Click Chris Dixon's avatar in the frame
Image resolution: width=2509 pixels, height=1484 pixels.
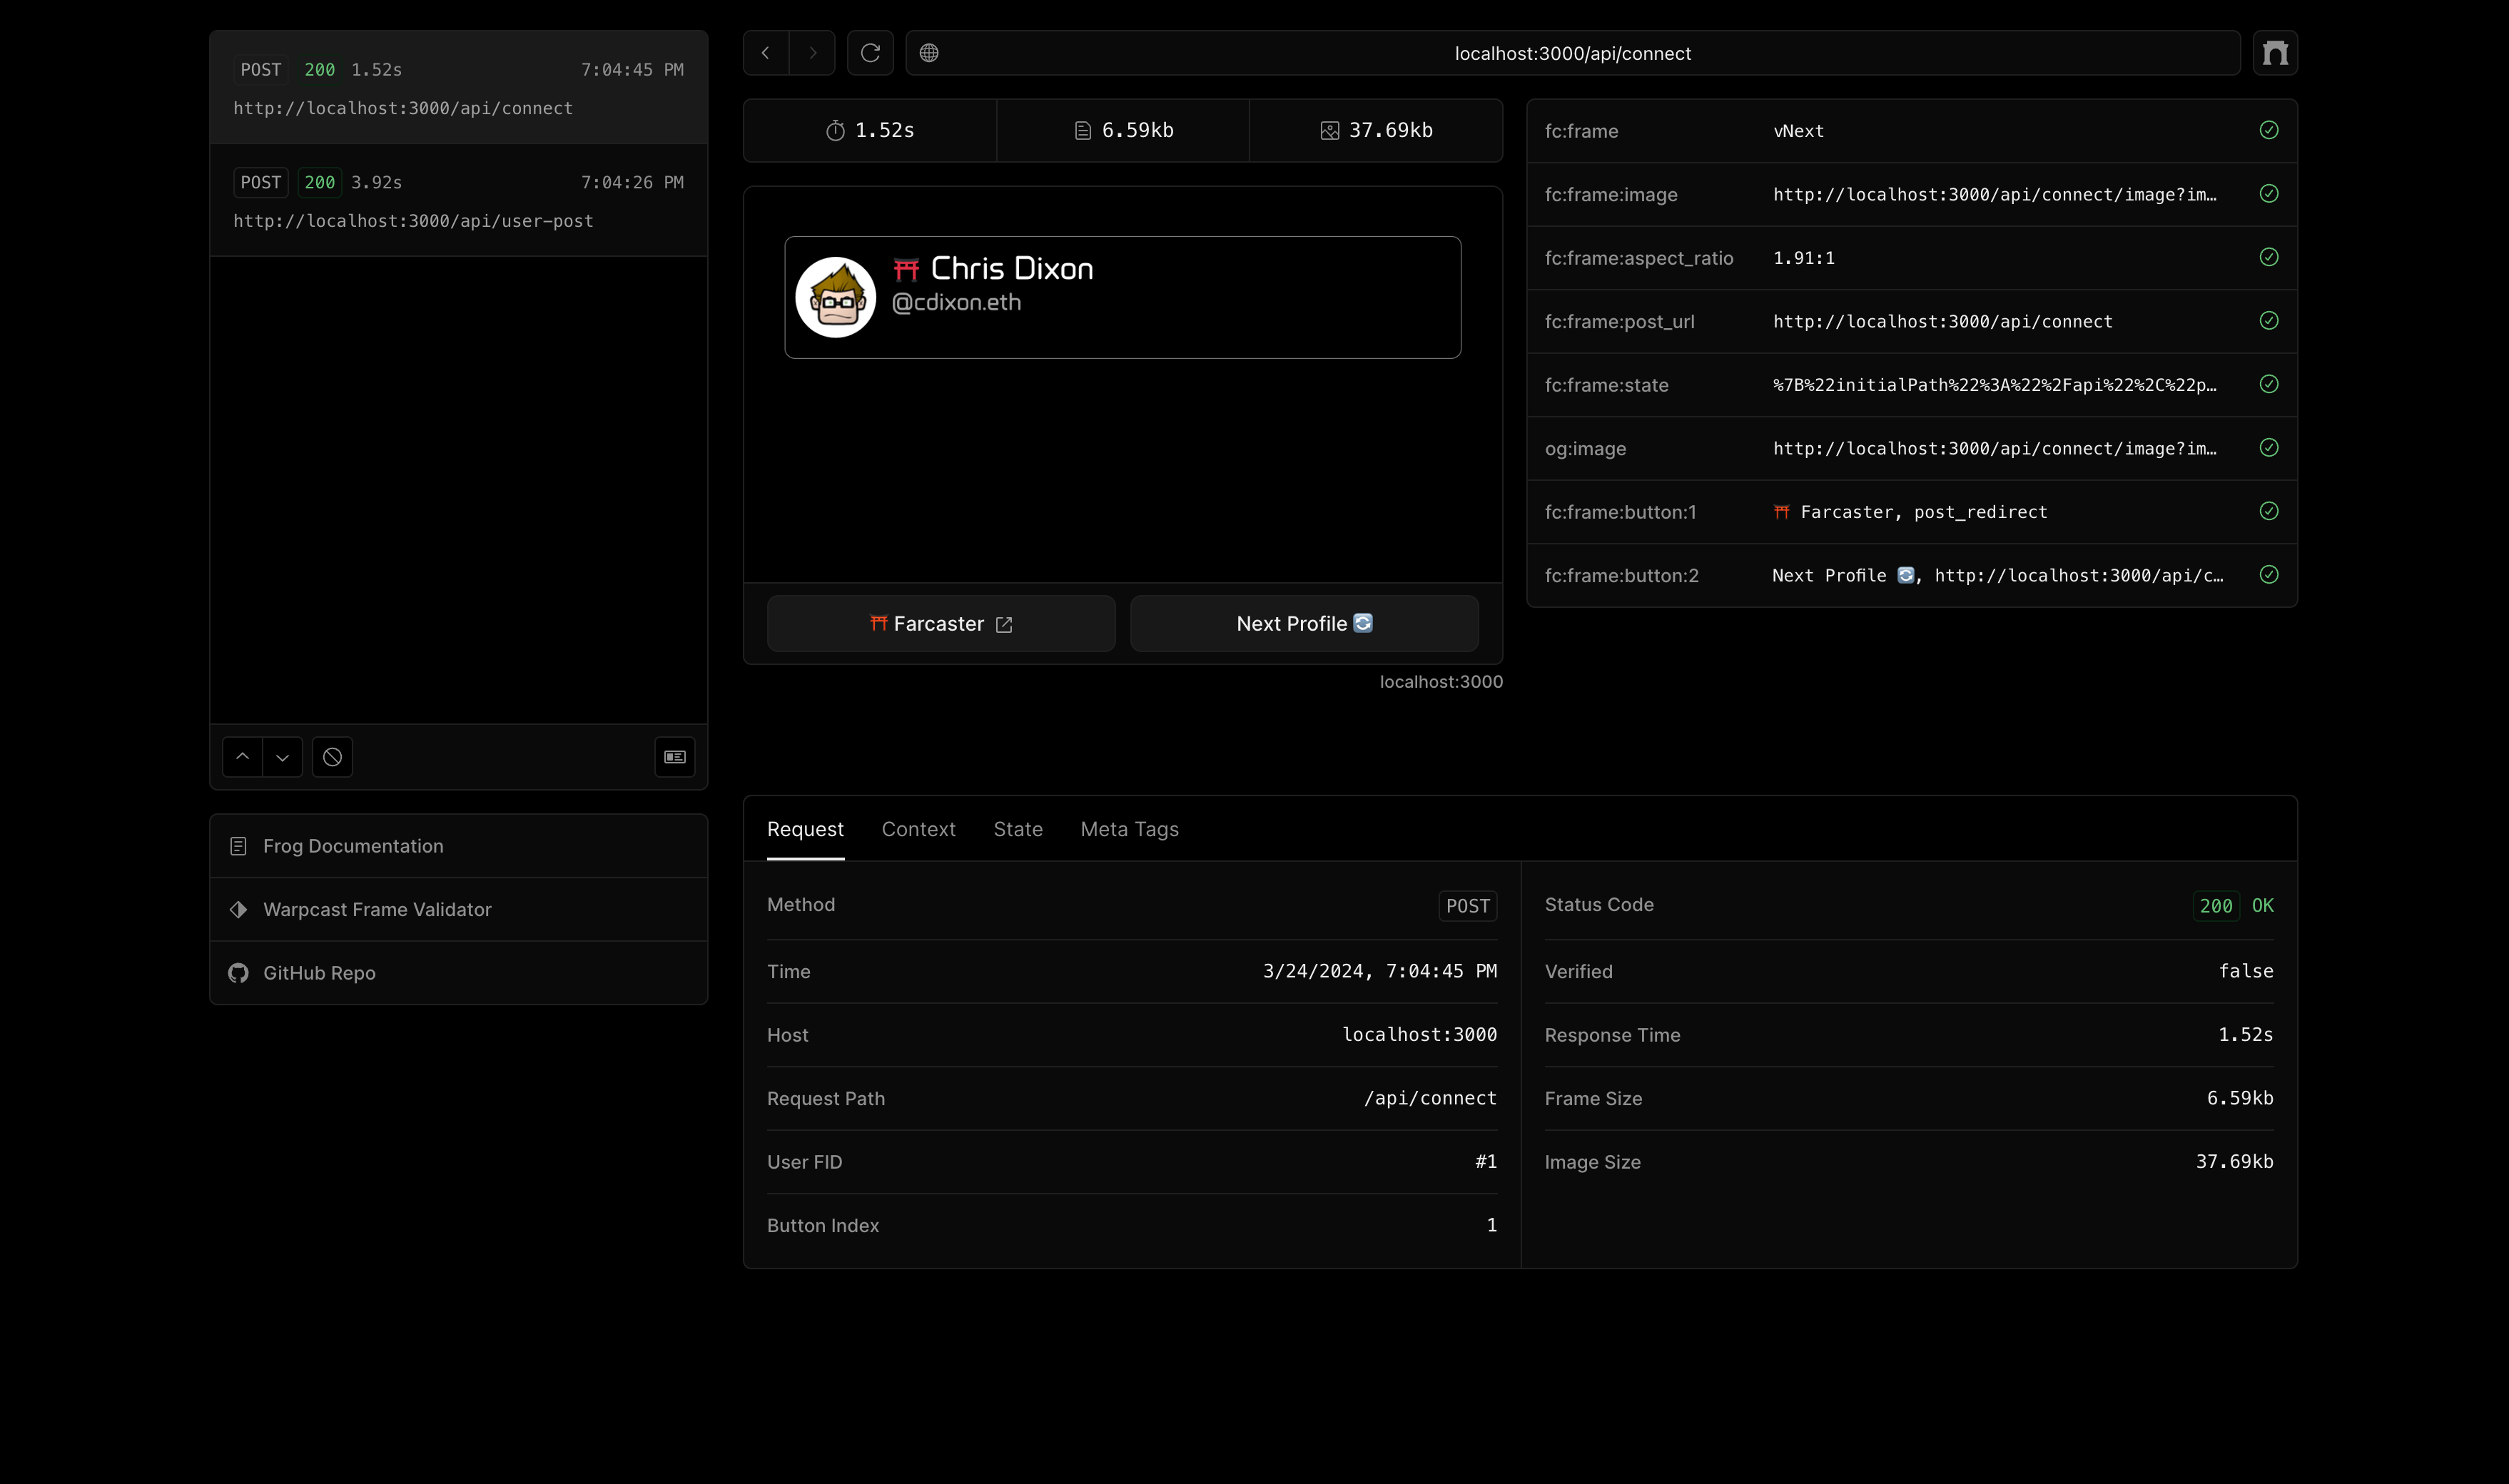click(x=836, y=297)
